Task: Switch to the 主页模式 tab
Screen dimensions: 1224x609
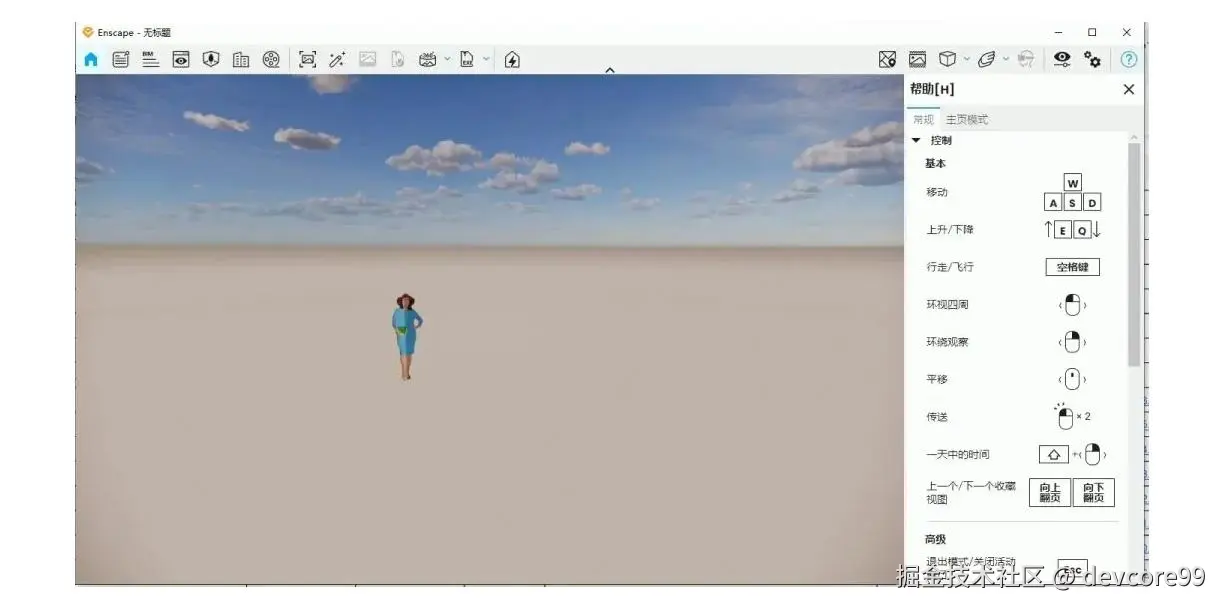Action: pyautogui.click(x=967, y=119)
